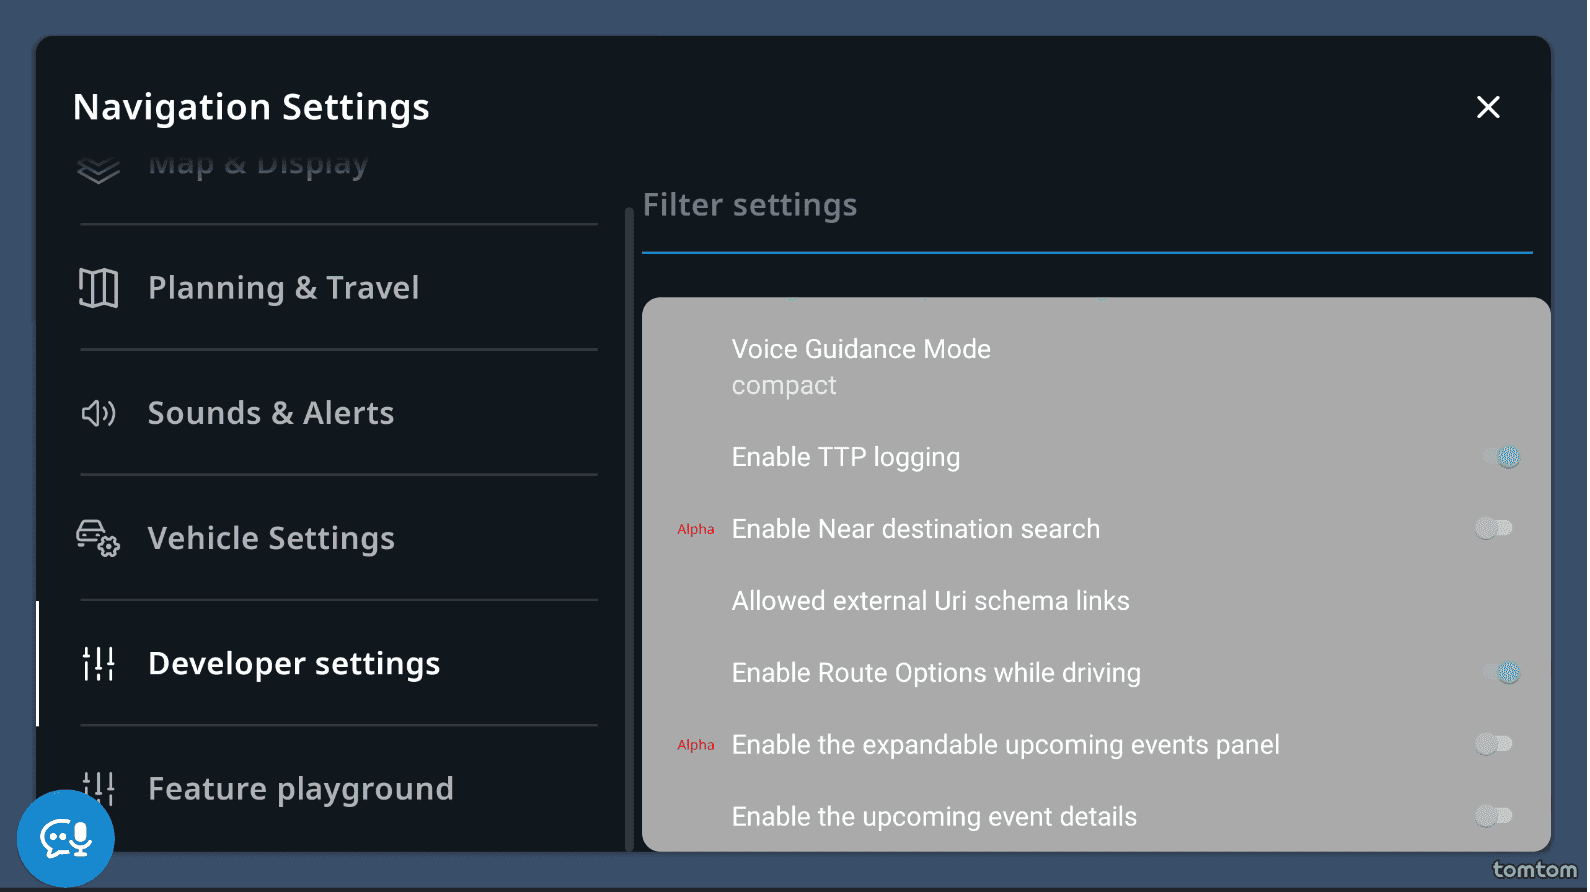1590x892 pixels.
Task: Select the Planning & Travel menu item
Action: [x=283, y=288]
